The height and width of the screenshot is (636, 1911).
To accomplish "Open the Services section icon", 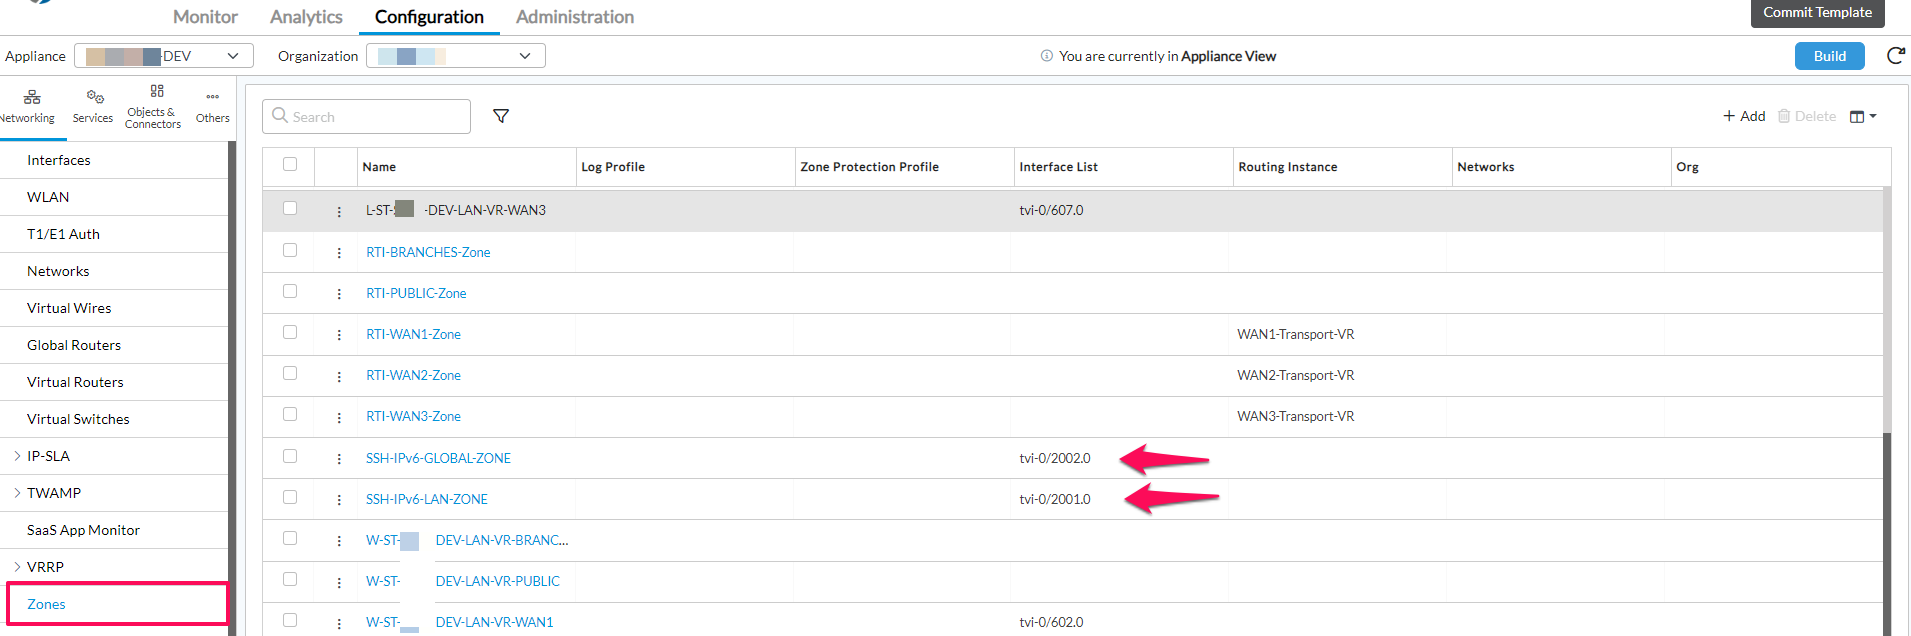I will click(x=95, y=97).
